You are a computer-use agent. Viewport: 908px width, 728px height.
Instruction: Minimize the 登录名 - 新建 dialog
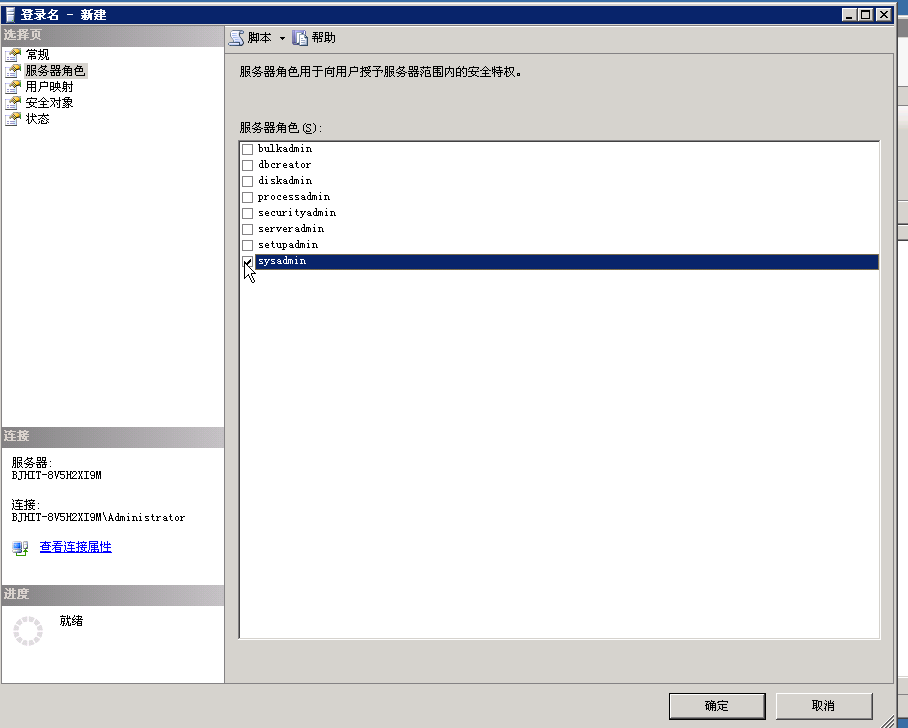click(849, 15)
